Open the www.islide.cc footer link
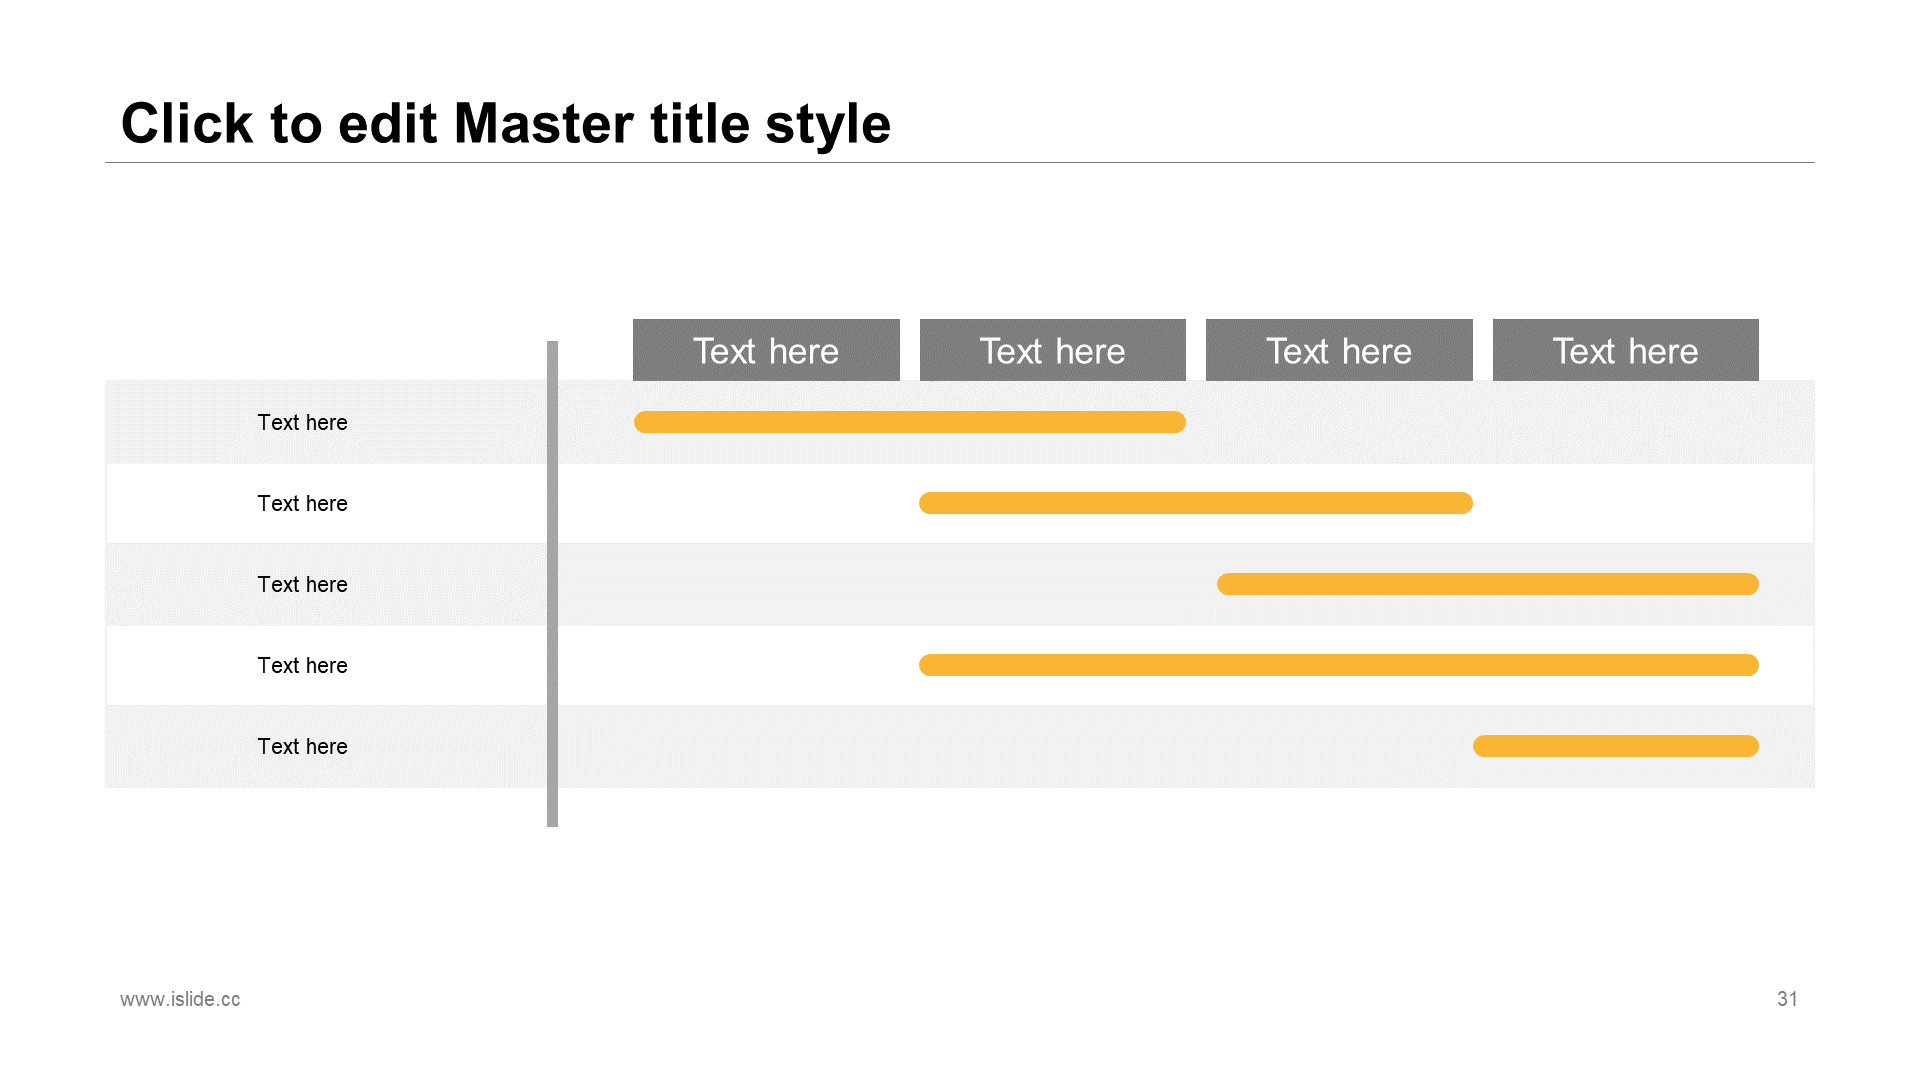This screenshot has width=1920, height=1080. pos(180,999)
